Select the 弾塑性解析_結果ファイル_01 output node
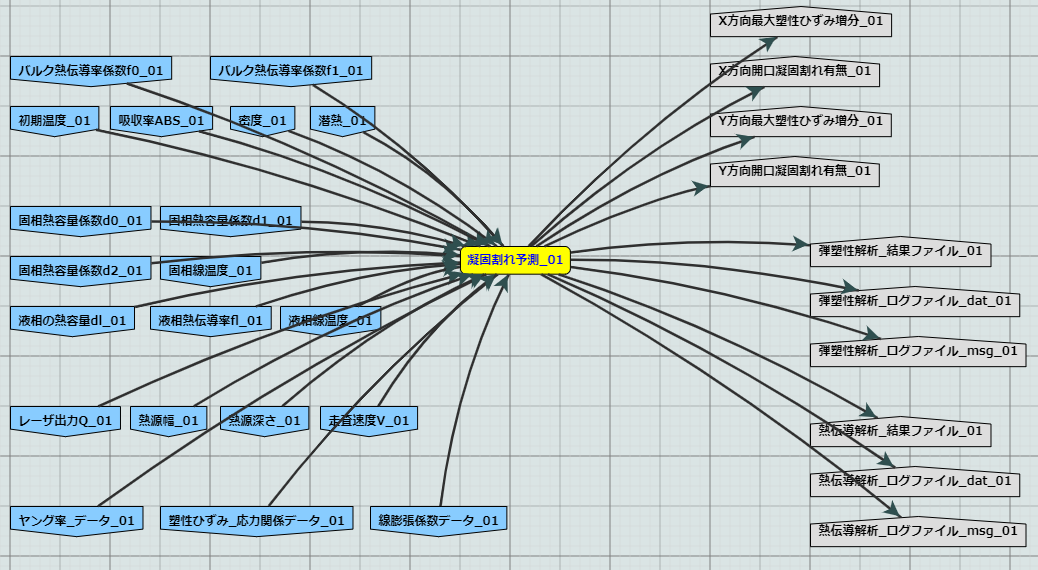The image size is (1038, 570). (x=900, y=252)
